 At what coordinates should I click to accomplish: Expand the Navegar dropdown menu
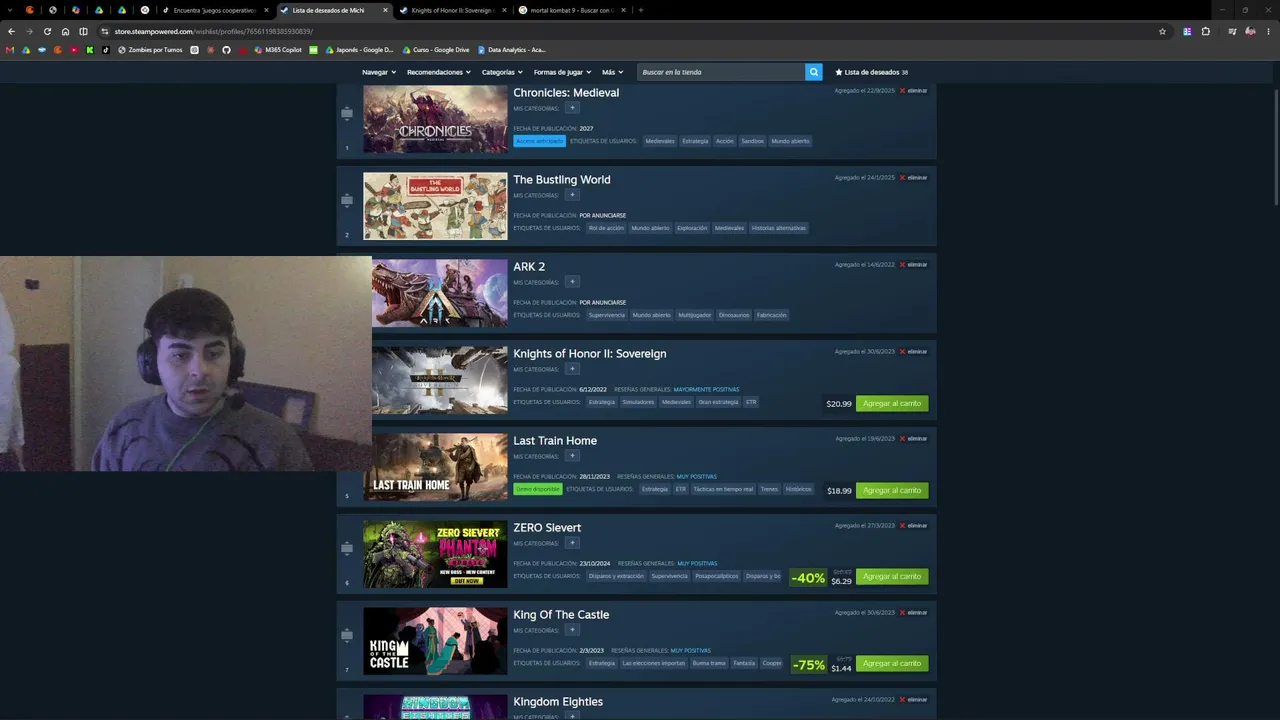(379, 72)
